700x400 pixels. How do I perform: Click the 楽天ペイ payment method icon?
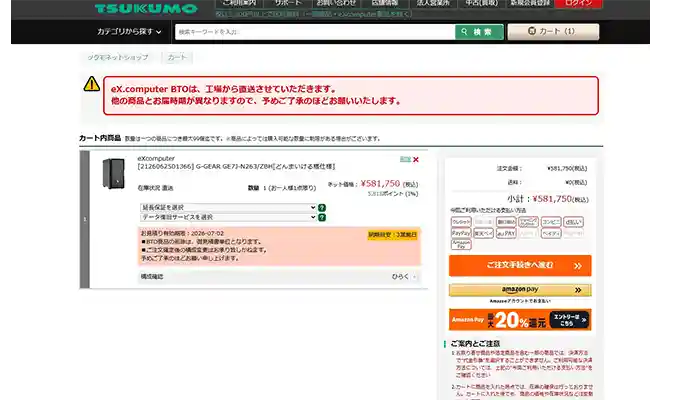pos(483,233)
